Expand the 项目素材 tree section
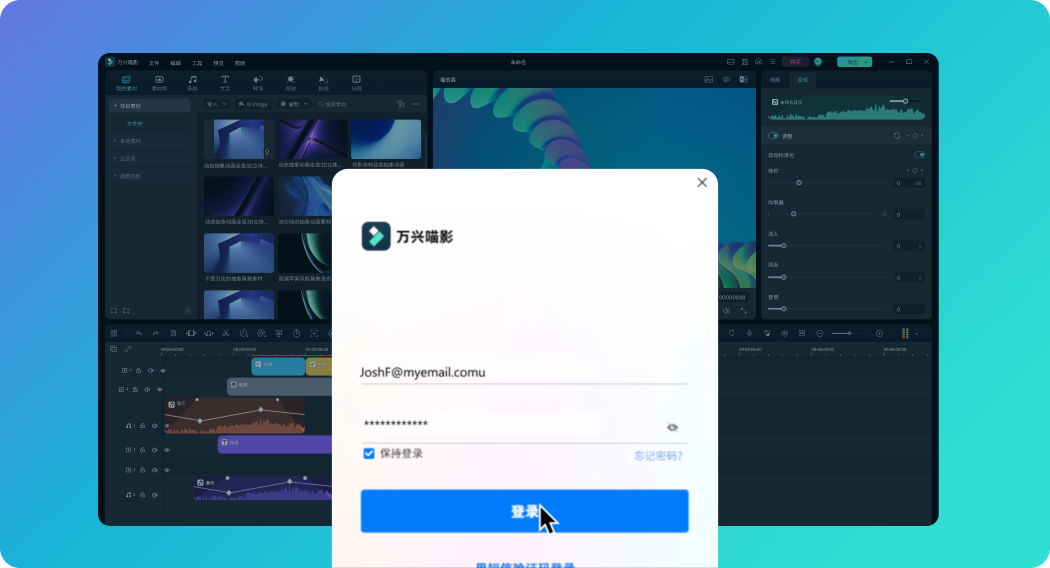 click(115, 105)
